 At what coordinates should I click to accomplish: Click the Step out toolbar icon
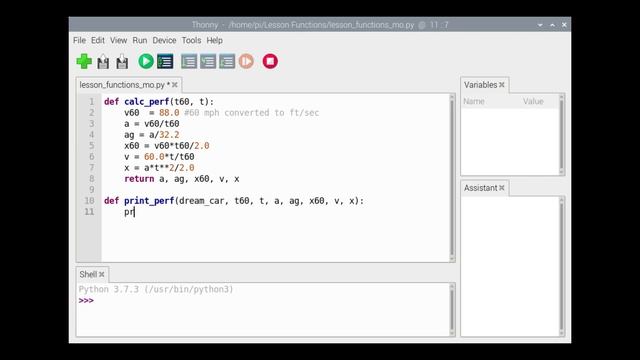pos(227,62)
